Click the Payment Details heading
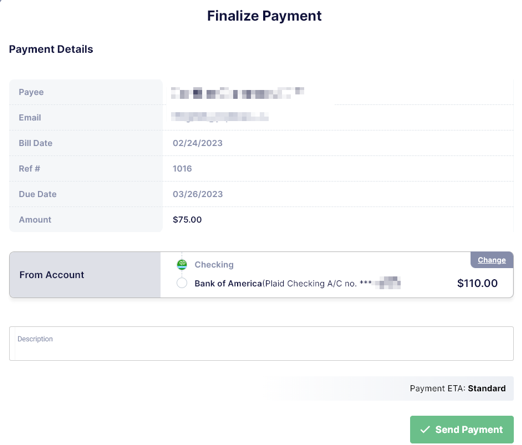522x445 pixels. pyautogui.click(x=51, y=49)
